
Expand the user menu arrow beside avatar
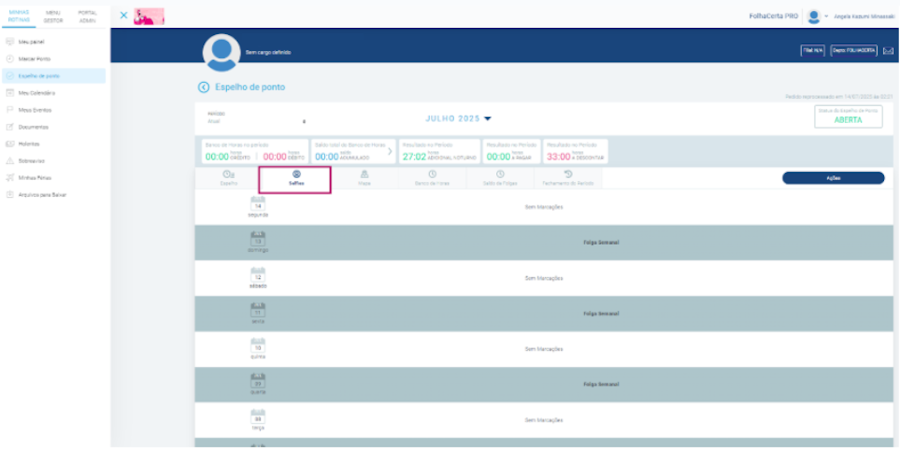pyautogui.click(x=827, y=17)
